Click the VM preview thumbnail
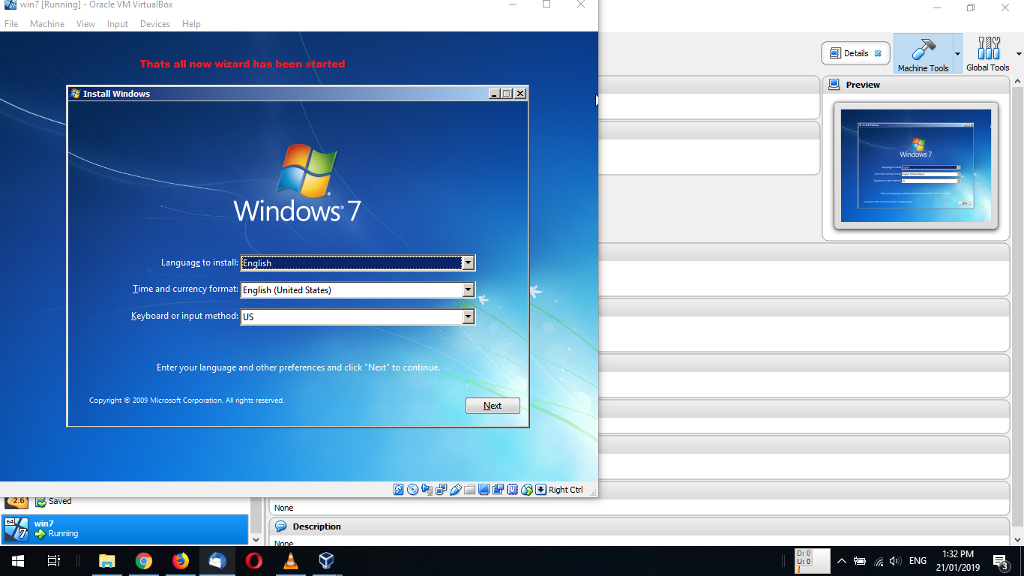Viewport: 1024px width, 576px height. point(915,166)
